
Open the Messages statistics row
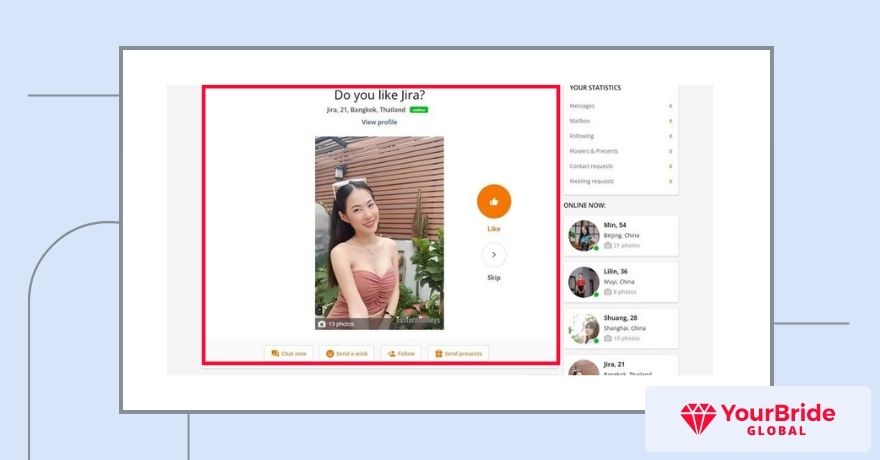(x=621, y=106)
